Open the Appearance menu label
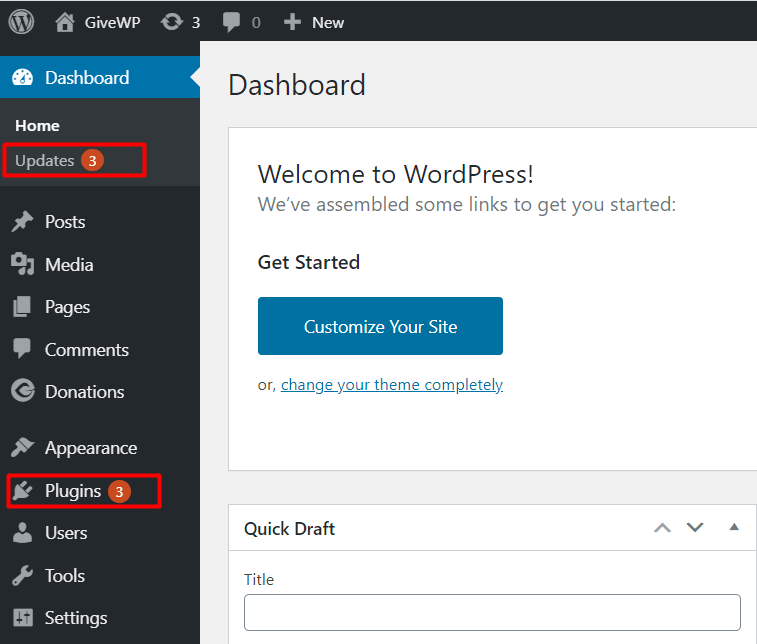Viewport: 757px width, 644px height. coord(91,448)
